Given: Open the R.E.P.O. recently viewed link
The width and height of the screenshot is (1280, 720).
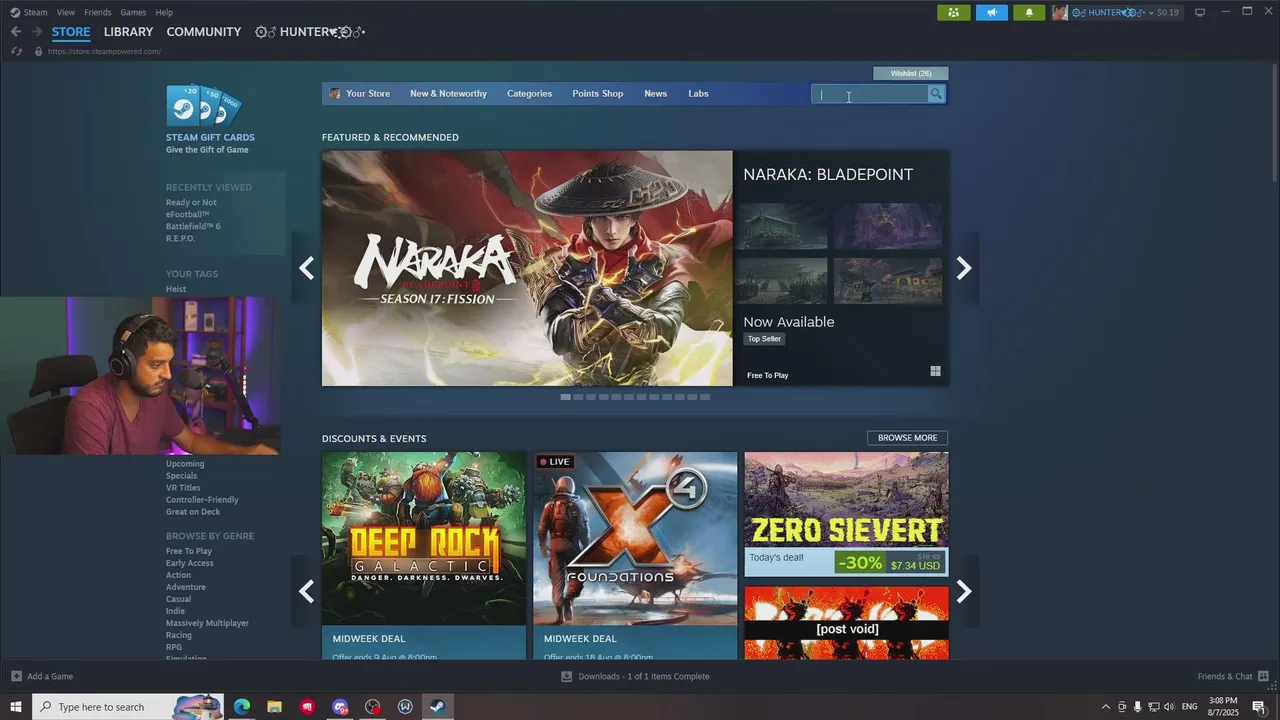Looking at the screenshot, I should 180,239.
